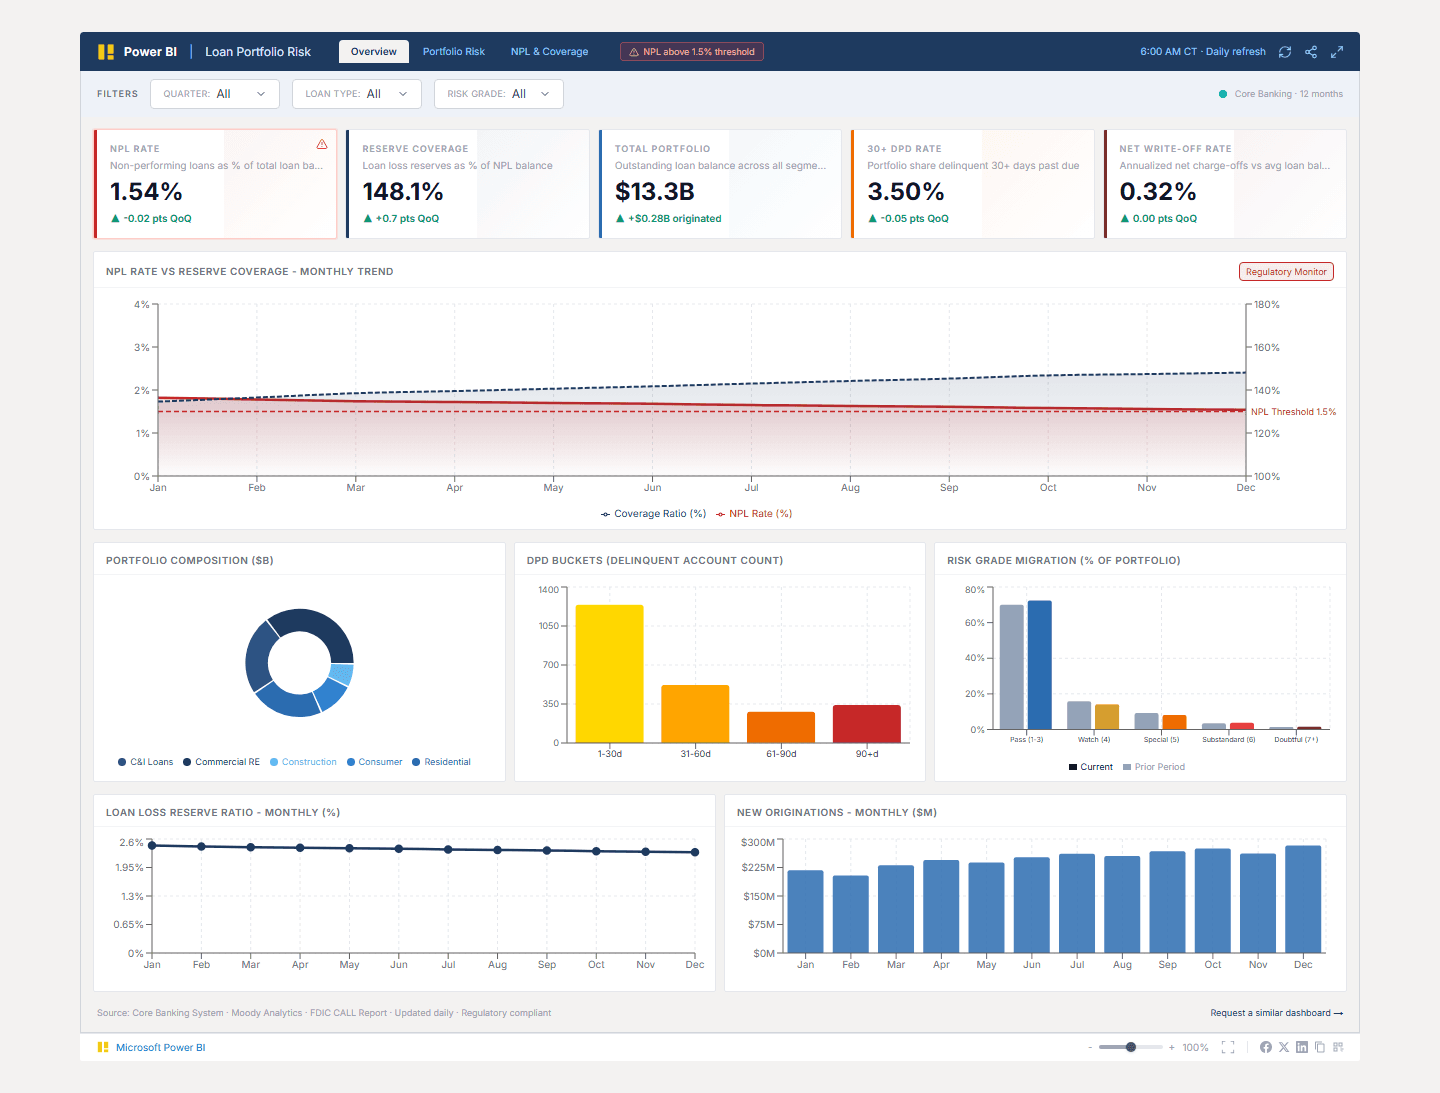This screenshot has height=1093, width=1440.
Task: Click the NPL above 1.5% threshold alert
Action: 692,52
